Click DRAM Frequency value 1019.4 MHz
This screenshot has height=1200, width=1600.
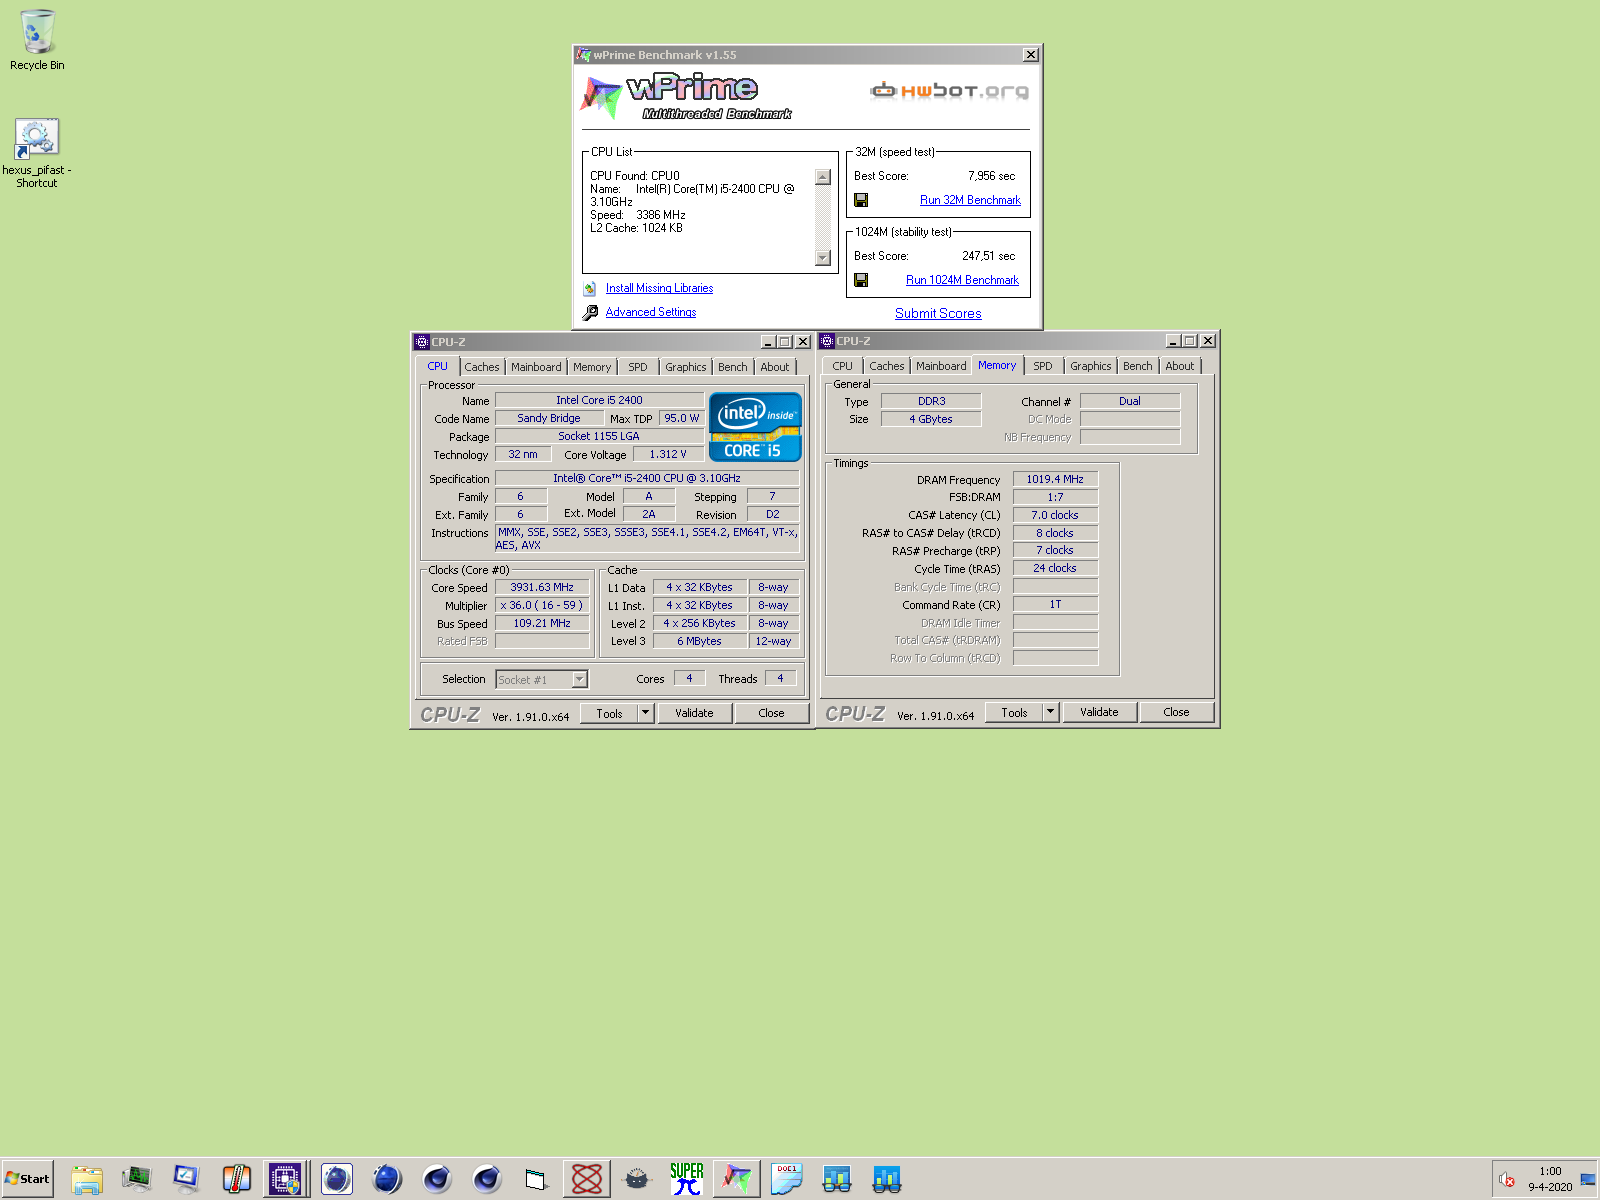coord(1055,479)
